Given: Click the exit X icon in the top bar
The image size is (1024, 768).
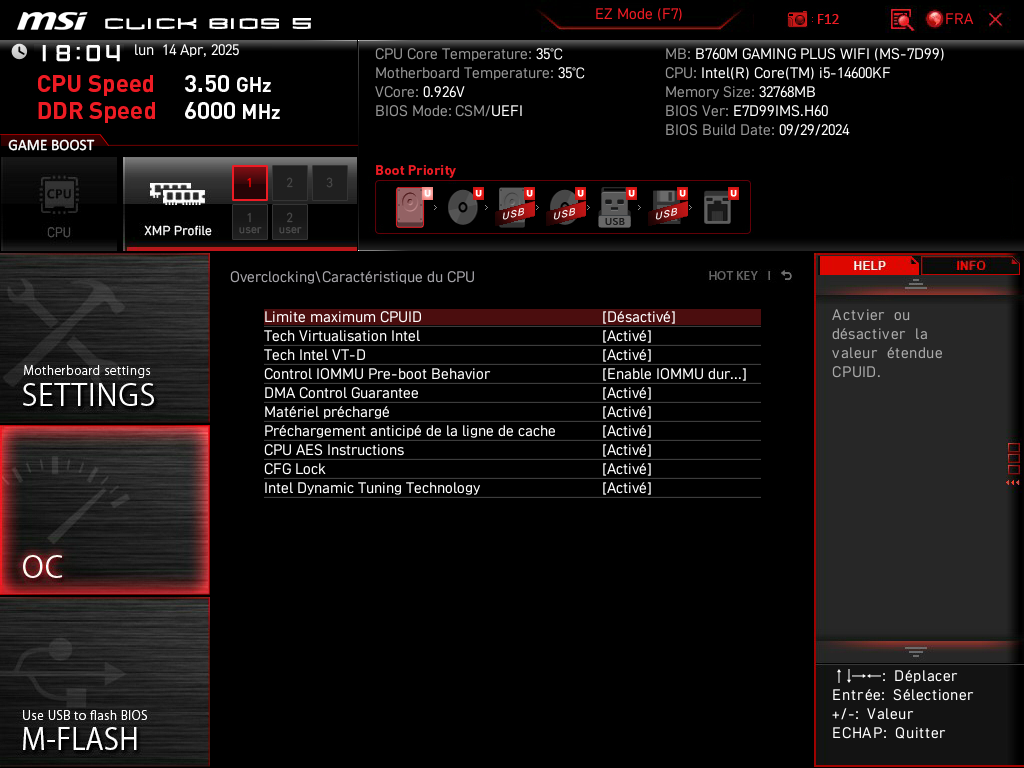Looking at the screenshot, I should [x=995, y=20].
